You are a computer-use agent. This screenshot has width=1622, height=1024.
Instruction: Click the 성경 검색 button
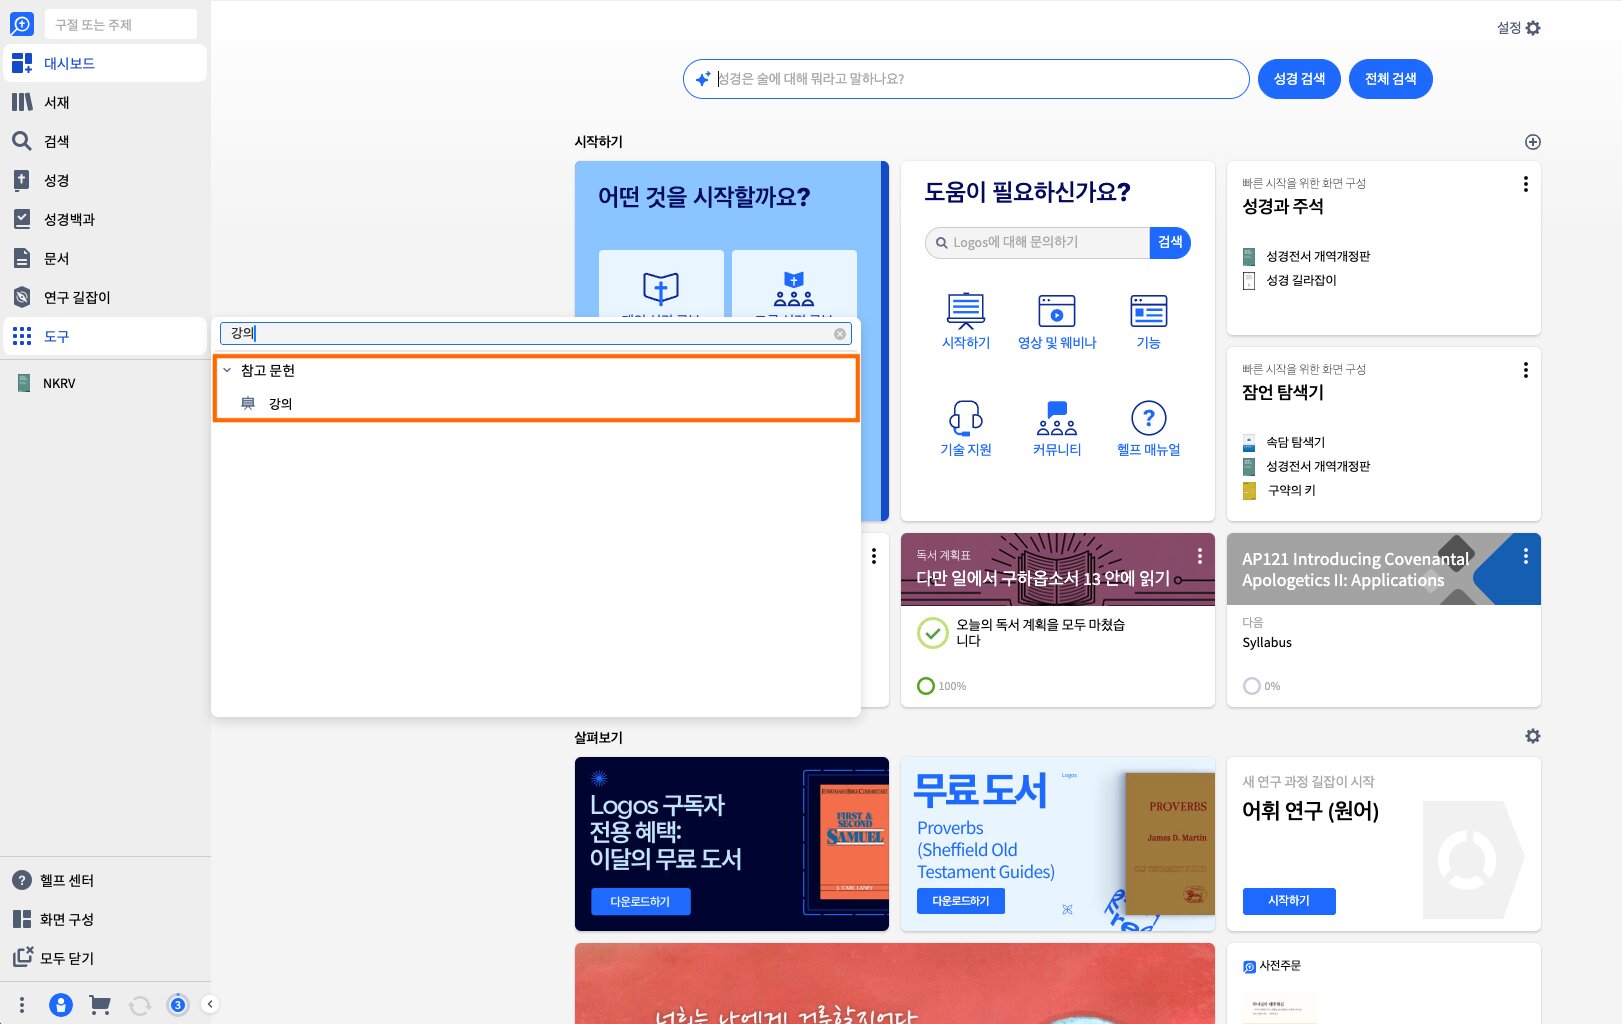pyautogui.click(x=1299, y=79)
